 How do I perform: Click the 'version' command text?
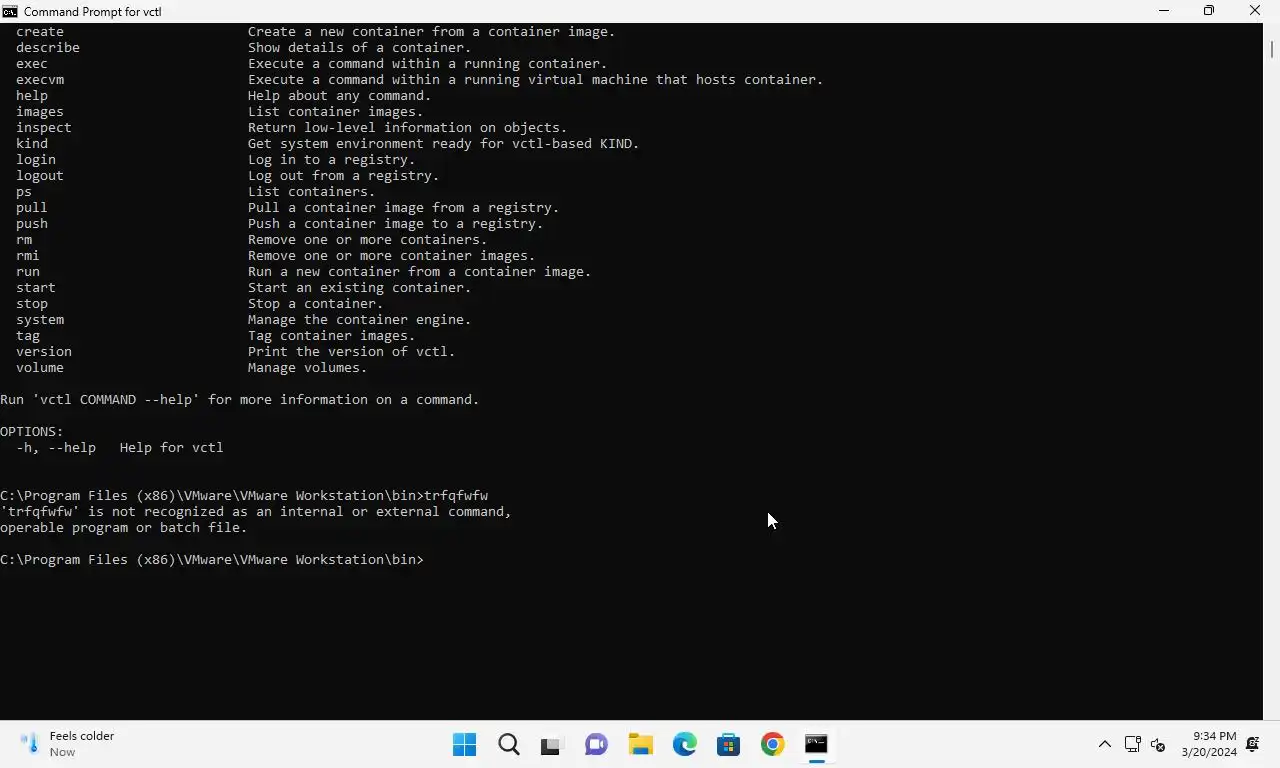tap(44, 351)
